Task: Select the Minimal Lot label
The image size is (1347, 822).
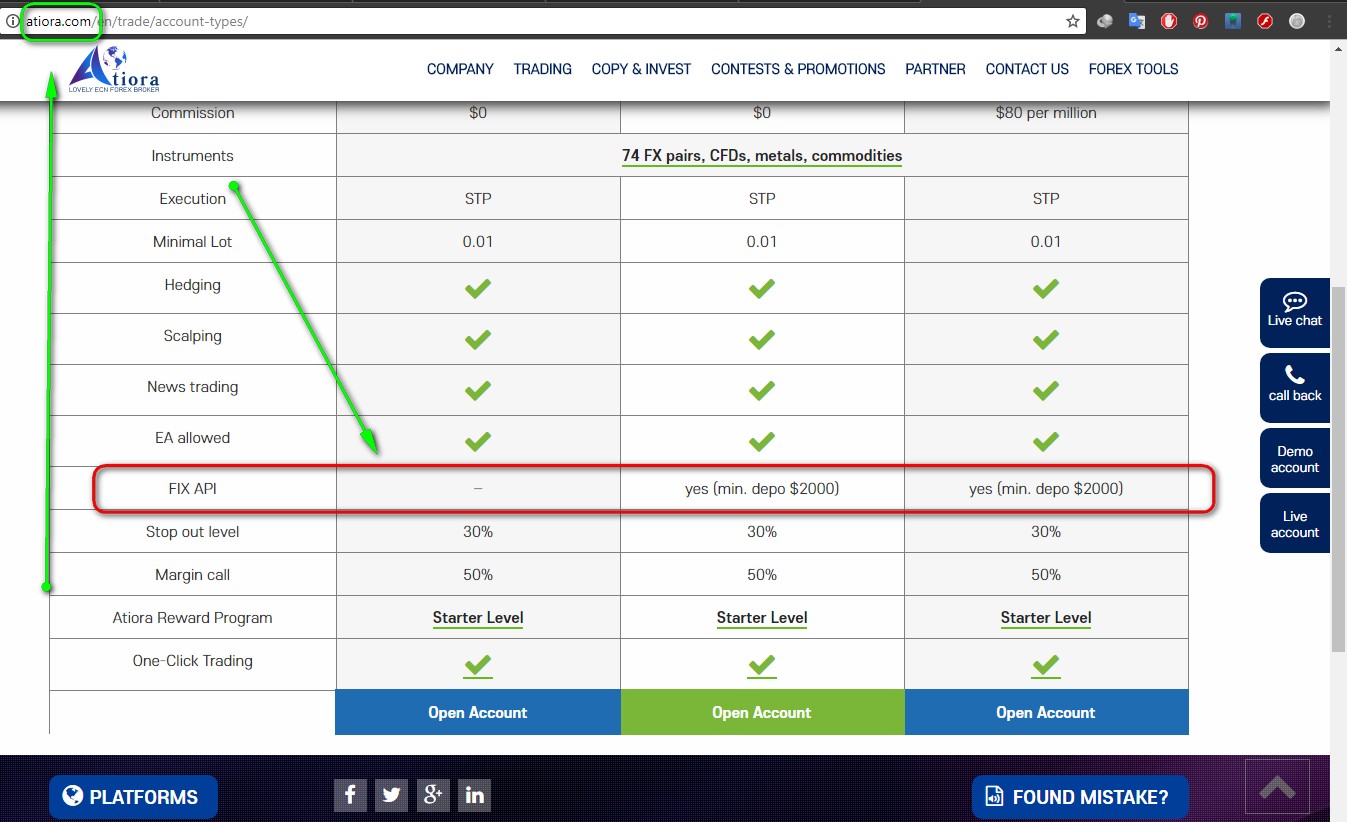Action: point(193,242)
